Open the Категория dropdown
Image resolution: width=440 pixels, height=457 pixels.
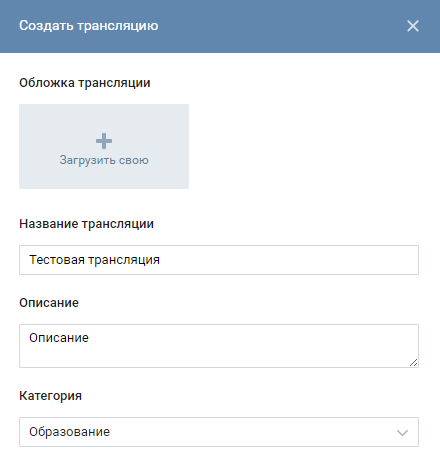(x=219, y=432)
